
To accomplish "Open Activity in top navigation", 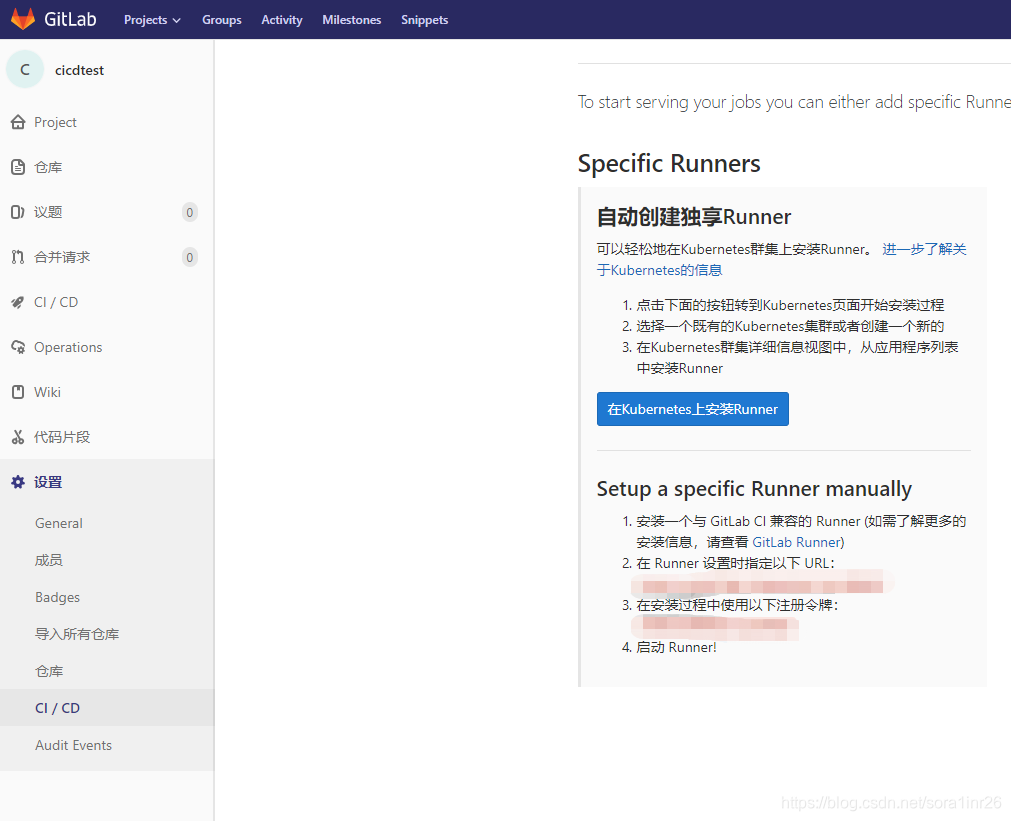I will (x=282, y=20).
